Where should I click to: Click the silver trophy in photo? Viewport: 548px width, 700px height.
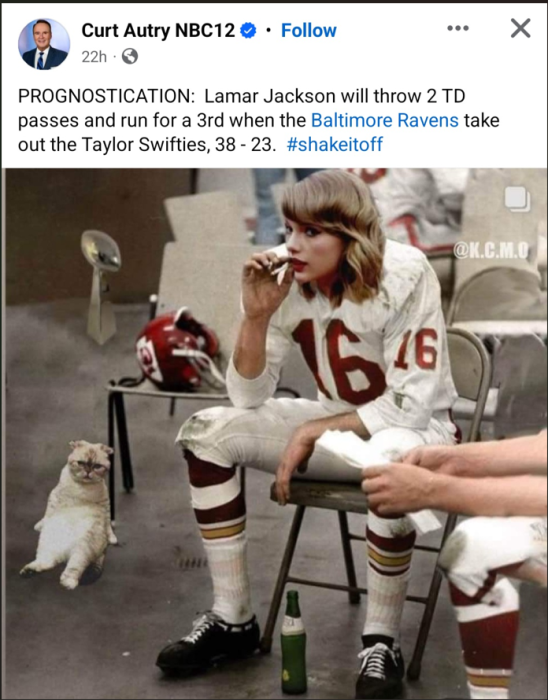[101, 287]
